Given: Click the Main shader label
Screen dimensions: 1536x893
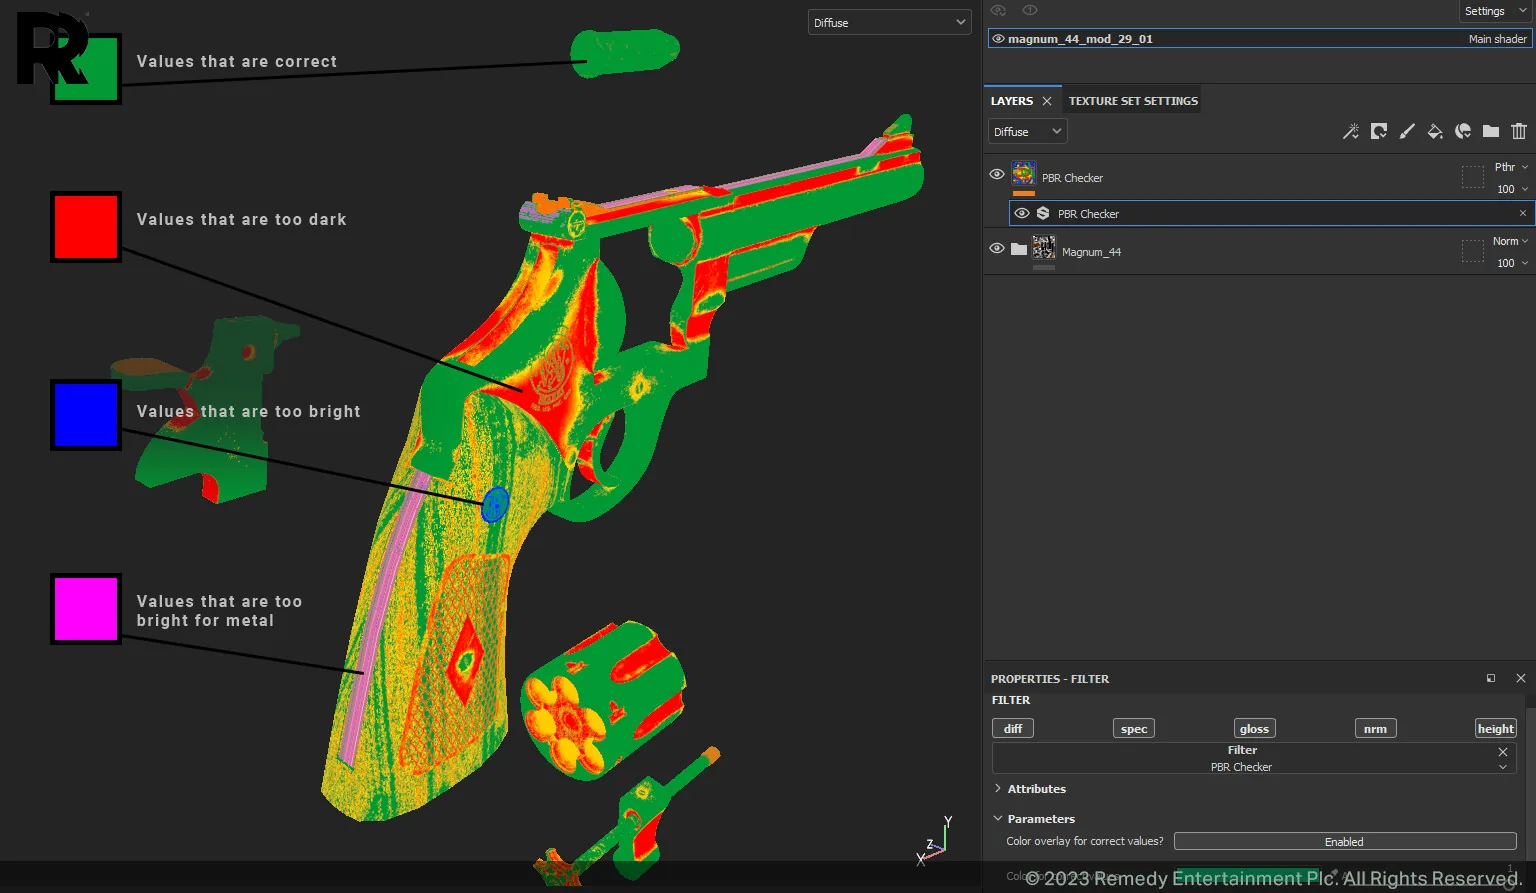Looking at the screenshot, I should point(1497,39).
